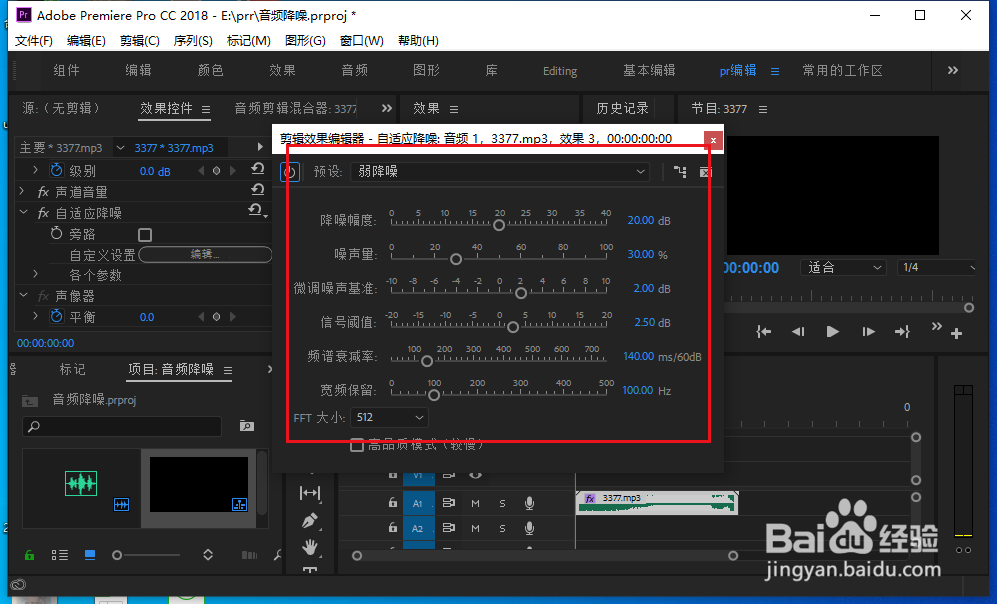Open the 序列(S) menu
Image resolution: width=997 pixels, height=604 pixels.
(193, 41)
